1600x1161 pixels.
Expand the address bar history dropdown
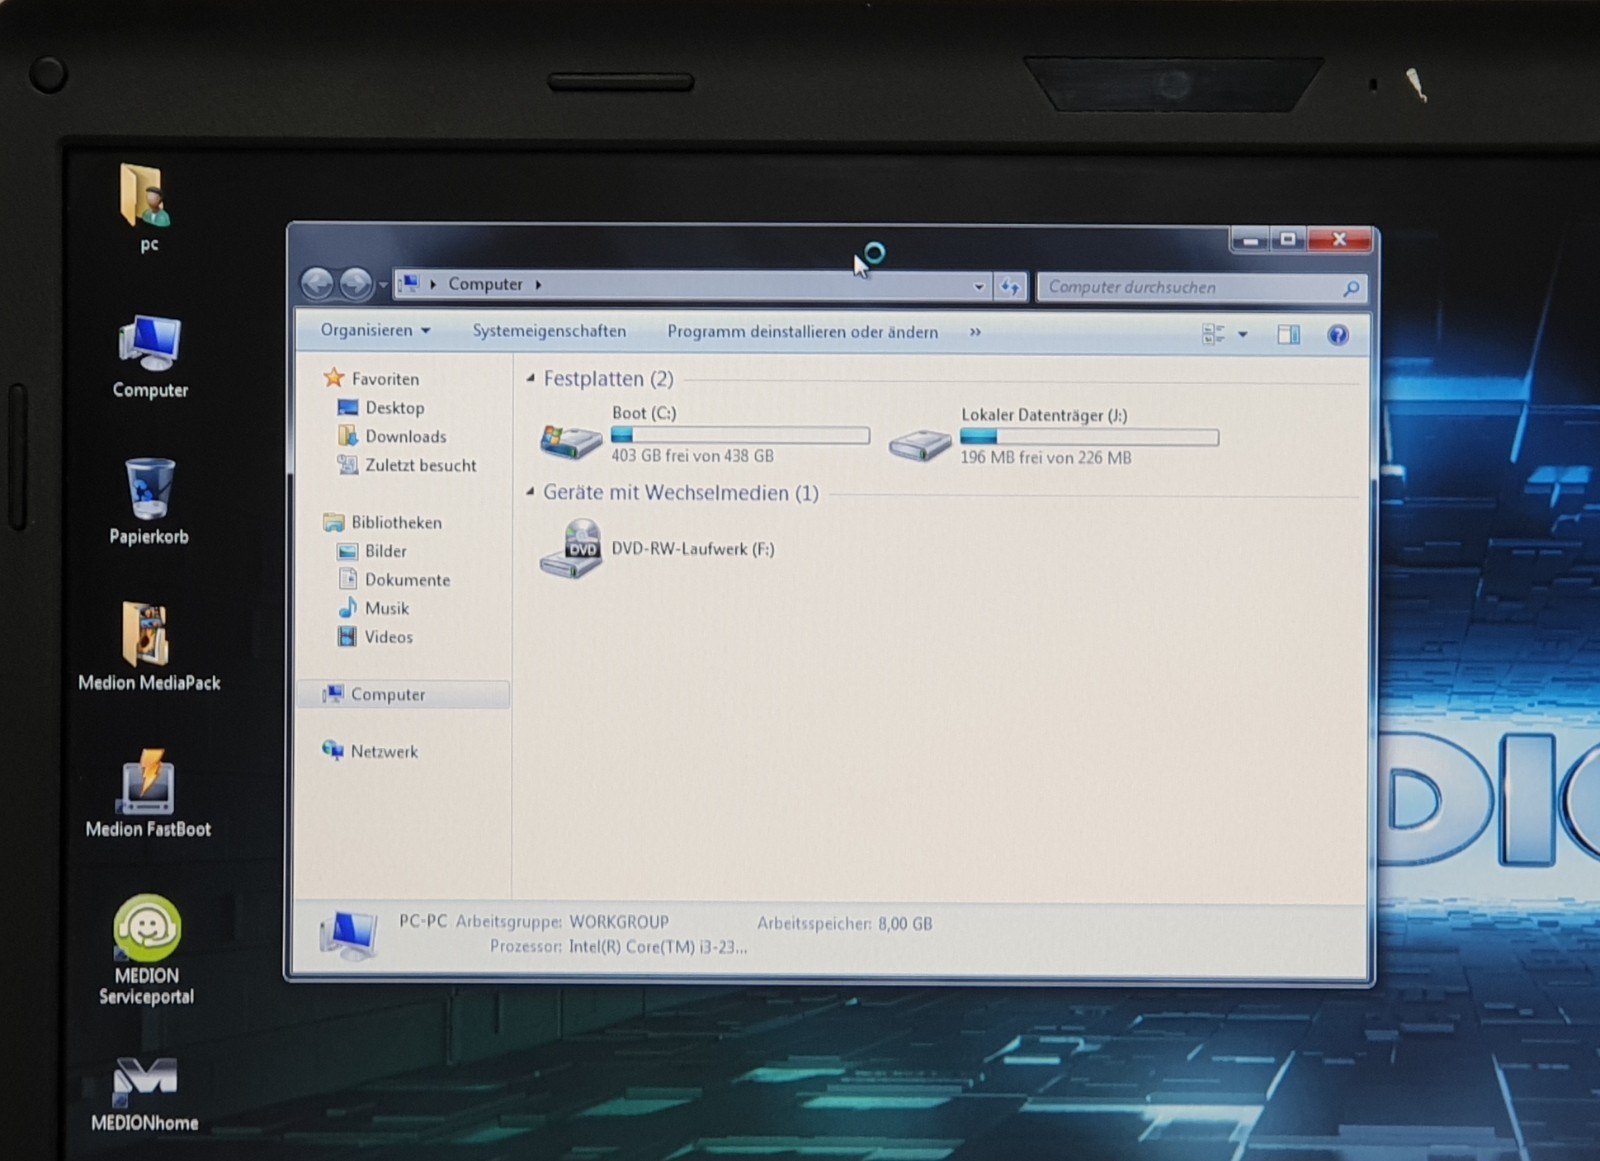coord(979,287)
